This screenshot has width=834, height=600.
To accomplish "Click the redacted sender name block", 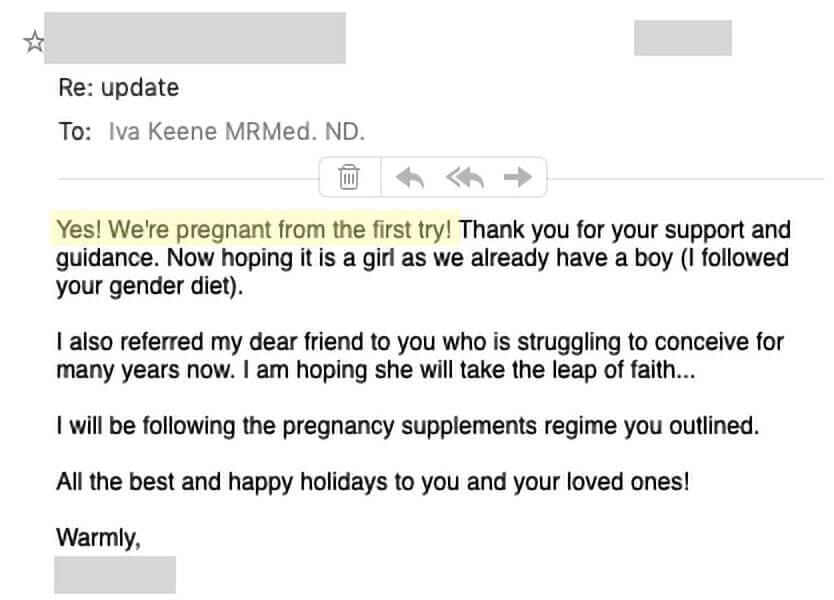I will point(195,38).
